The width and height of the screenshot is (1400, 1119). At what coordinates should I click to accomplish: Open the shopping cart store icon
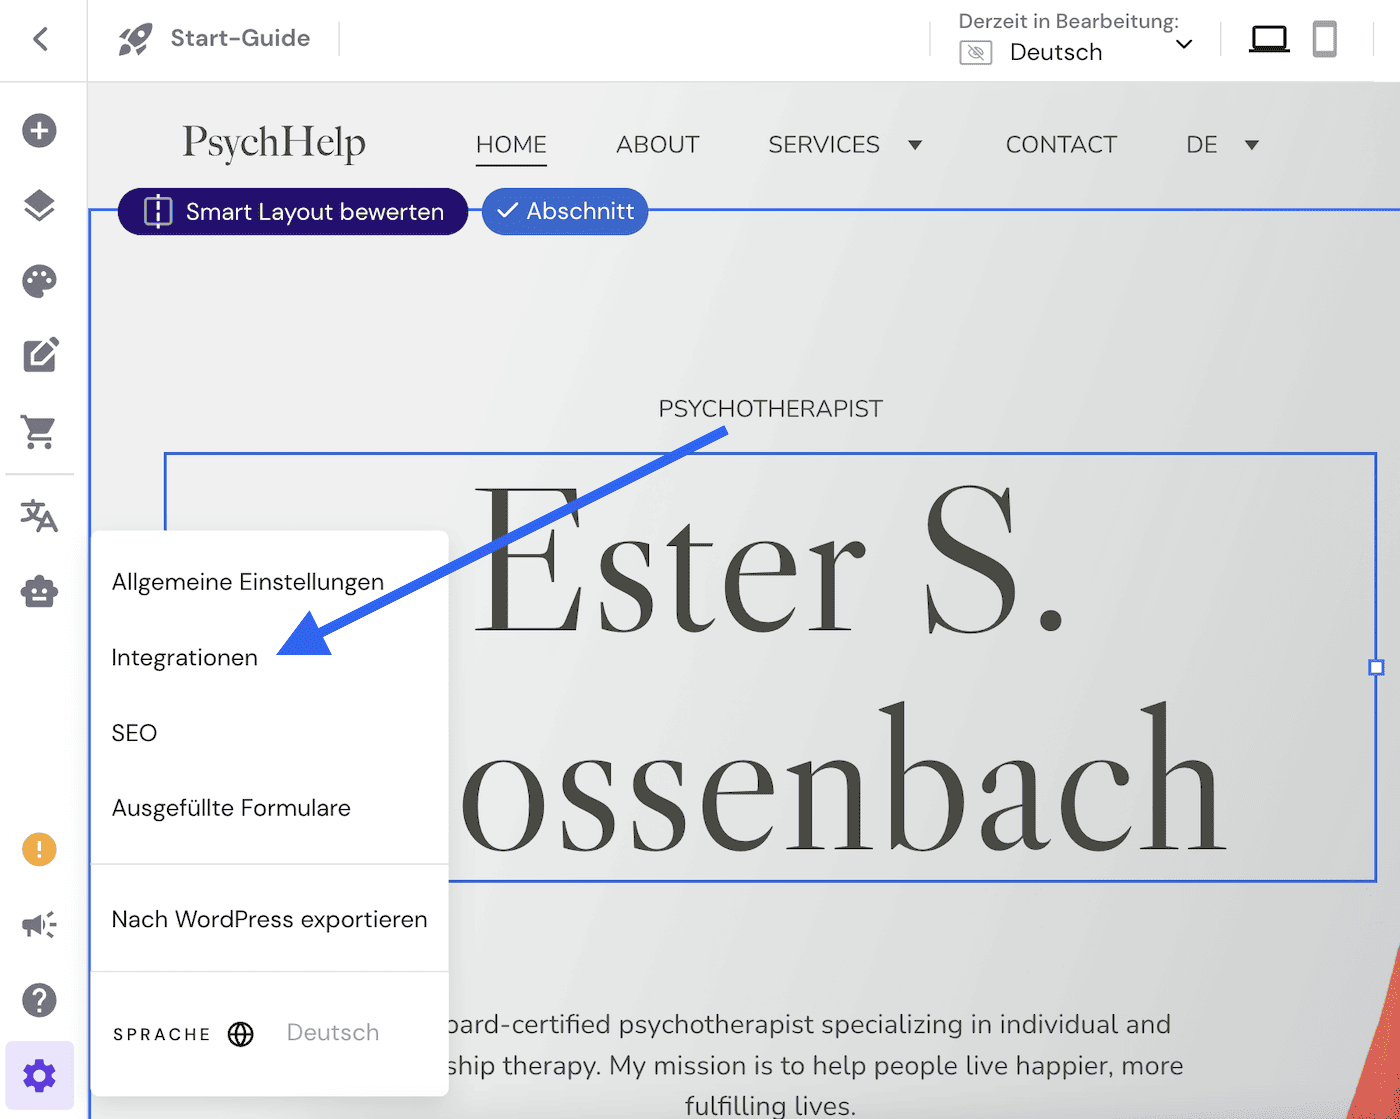(39, 432)
